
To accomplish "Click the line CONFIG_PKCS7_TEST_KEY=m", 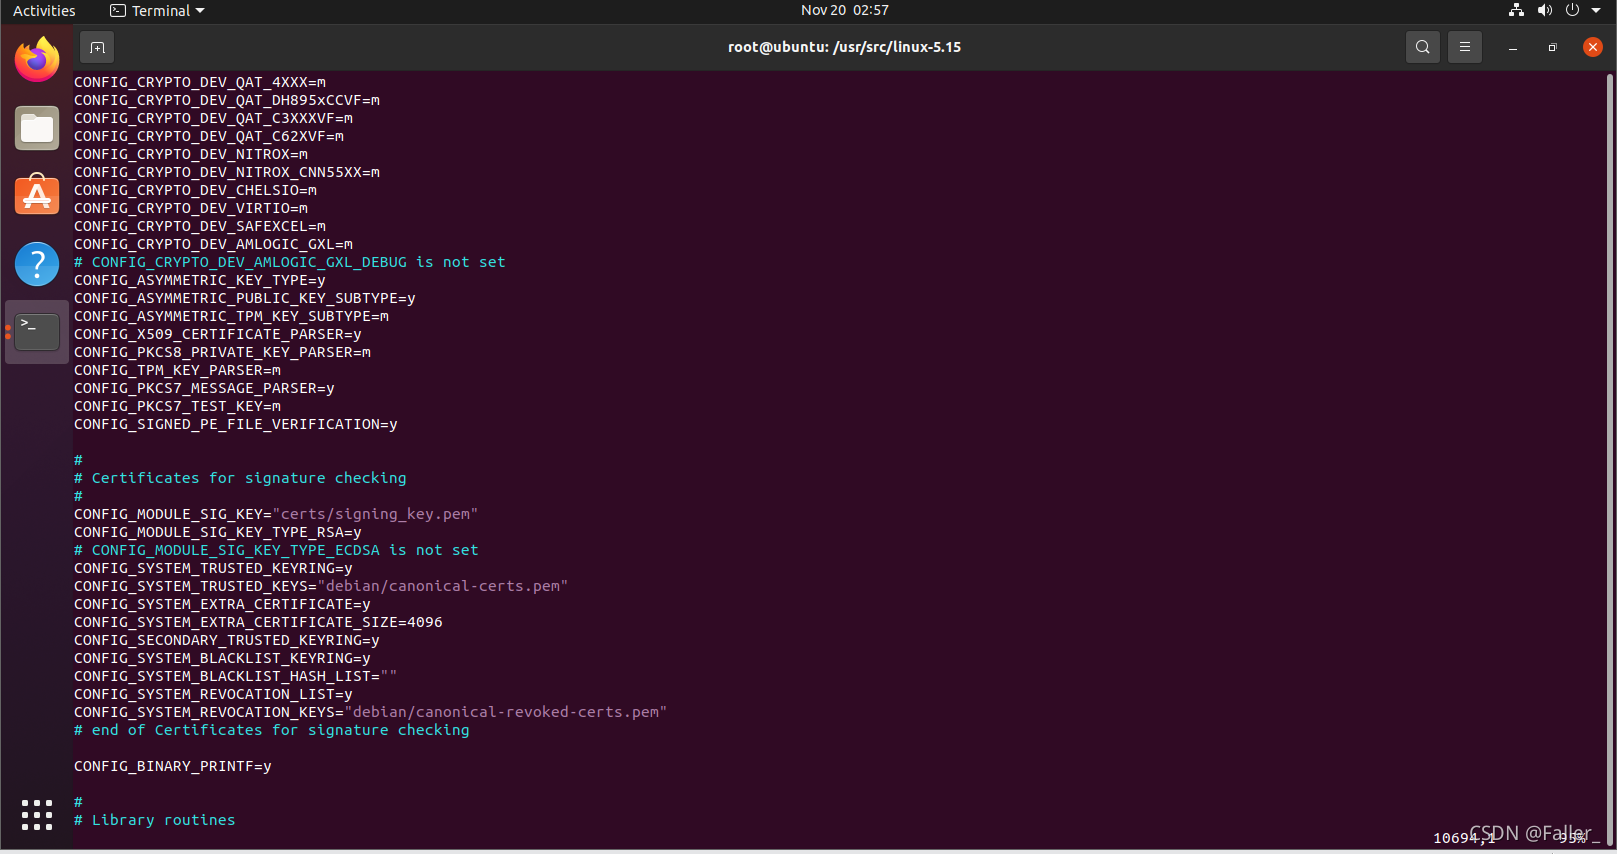I will coord(177,406).
